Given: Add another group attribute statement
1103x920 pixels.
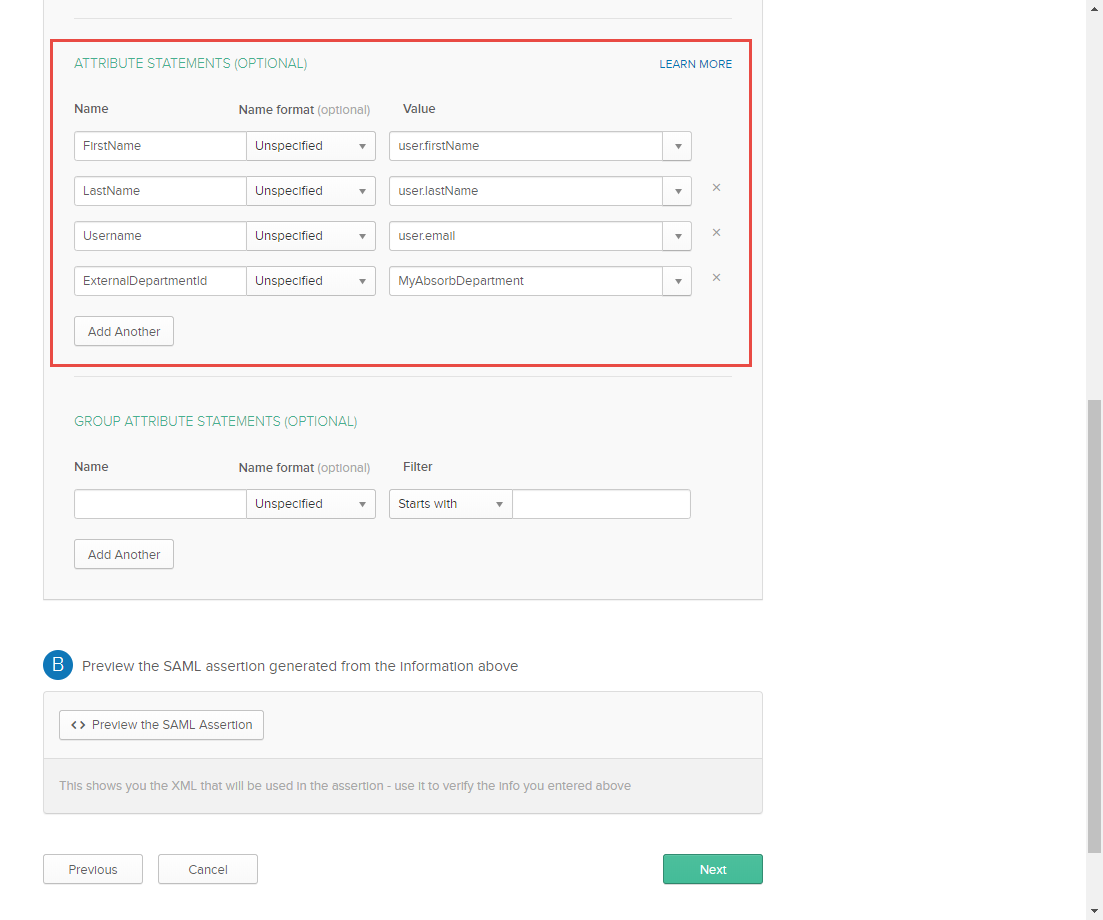Looking at the screenshot, I should (x=124, y=554).
